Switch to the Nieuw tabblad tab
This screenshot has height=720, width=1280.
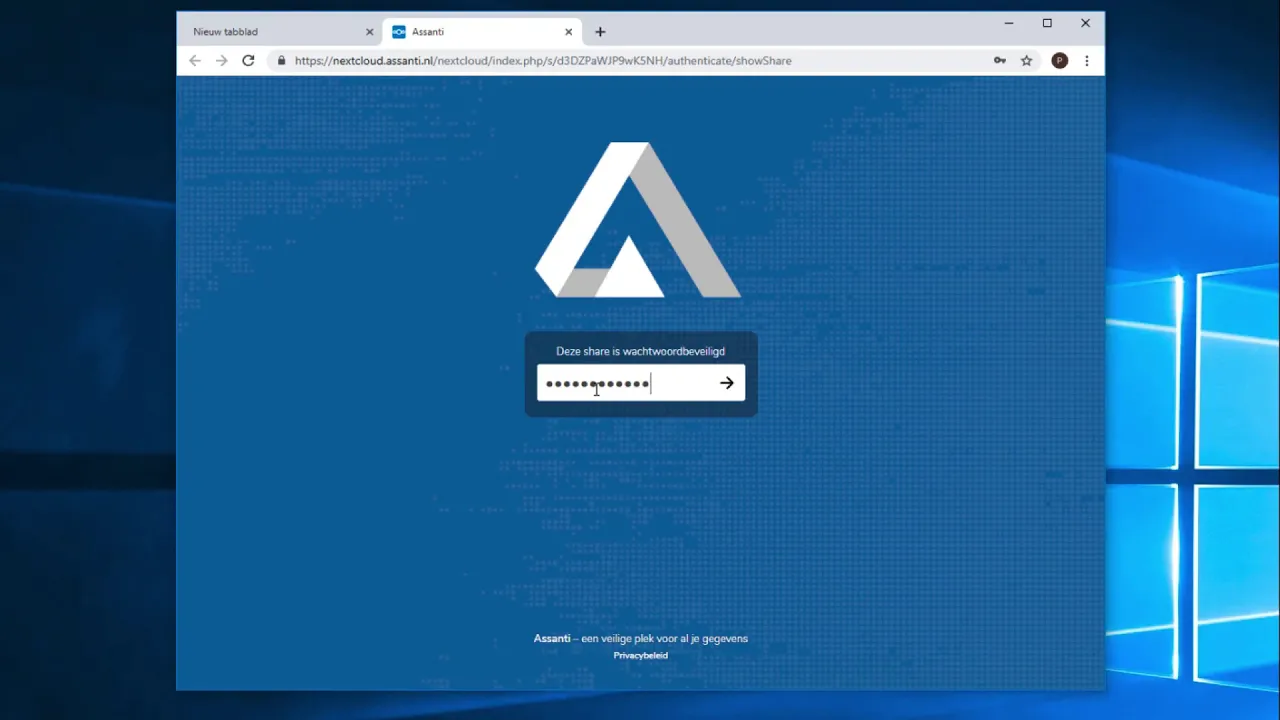coord(280,32)
